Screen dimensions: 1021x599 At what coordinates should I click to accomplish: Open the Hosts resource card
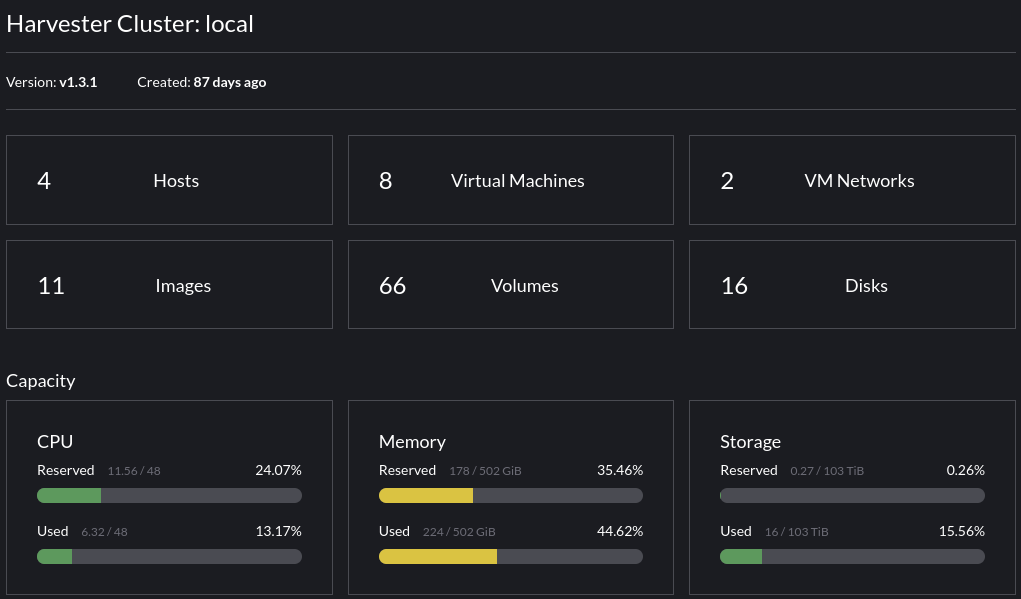(x=169, y=180)
